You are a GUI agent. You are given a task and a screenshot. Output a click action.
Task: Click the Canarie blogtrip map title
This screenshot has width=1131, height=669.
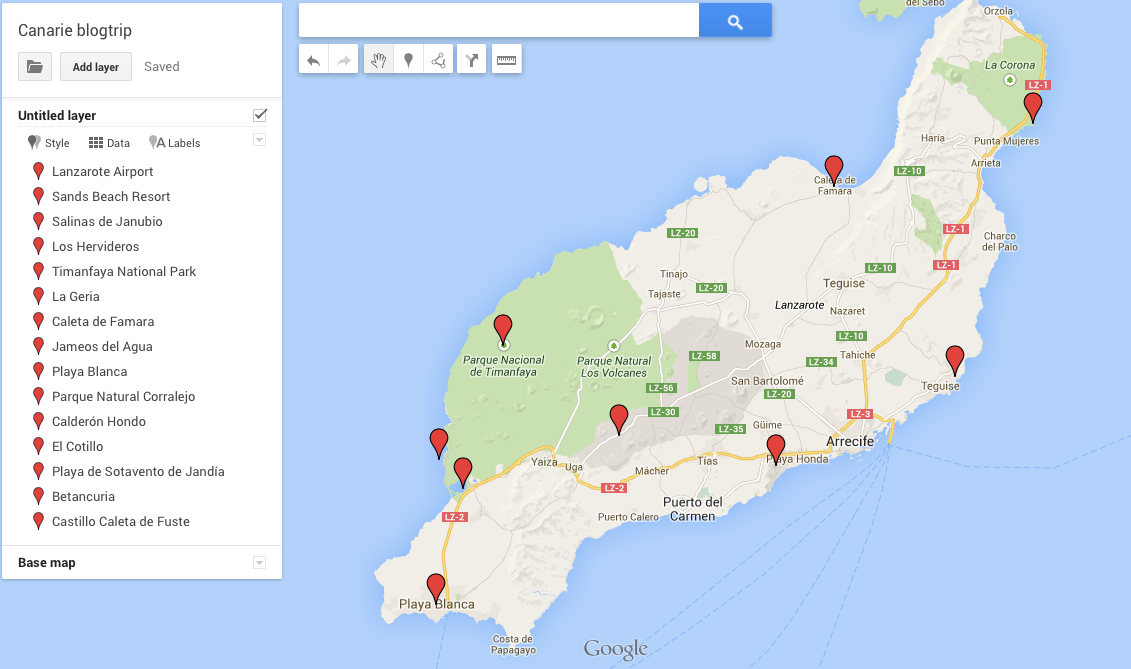click(75, 30)
